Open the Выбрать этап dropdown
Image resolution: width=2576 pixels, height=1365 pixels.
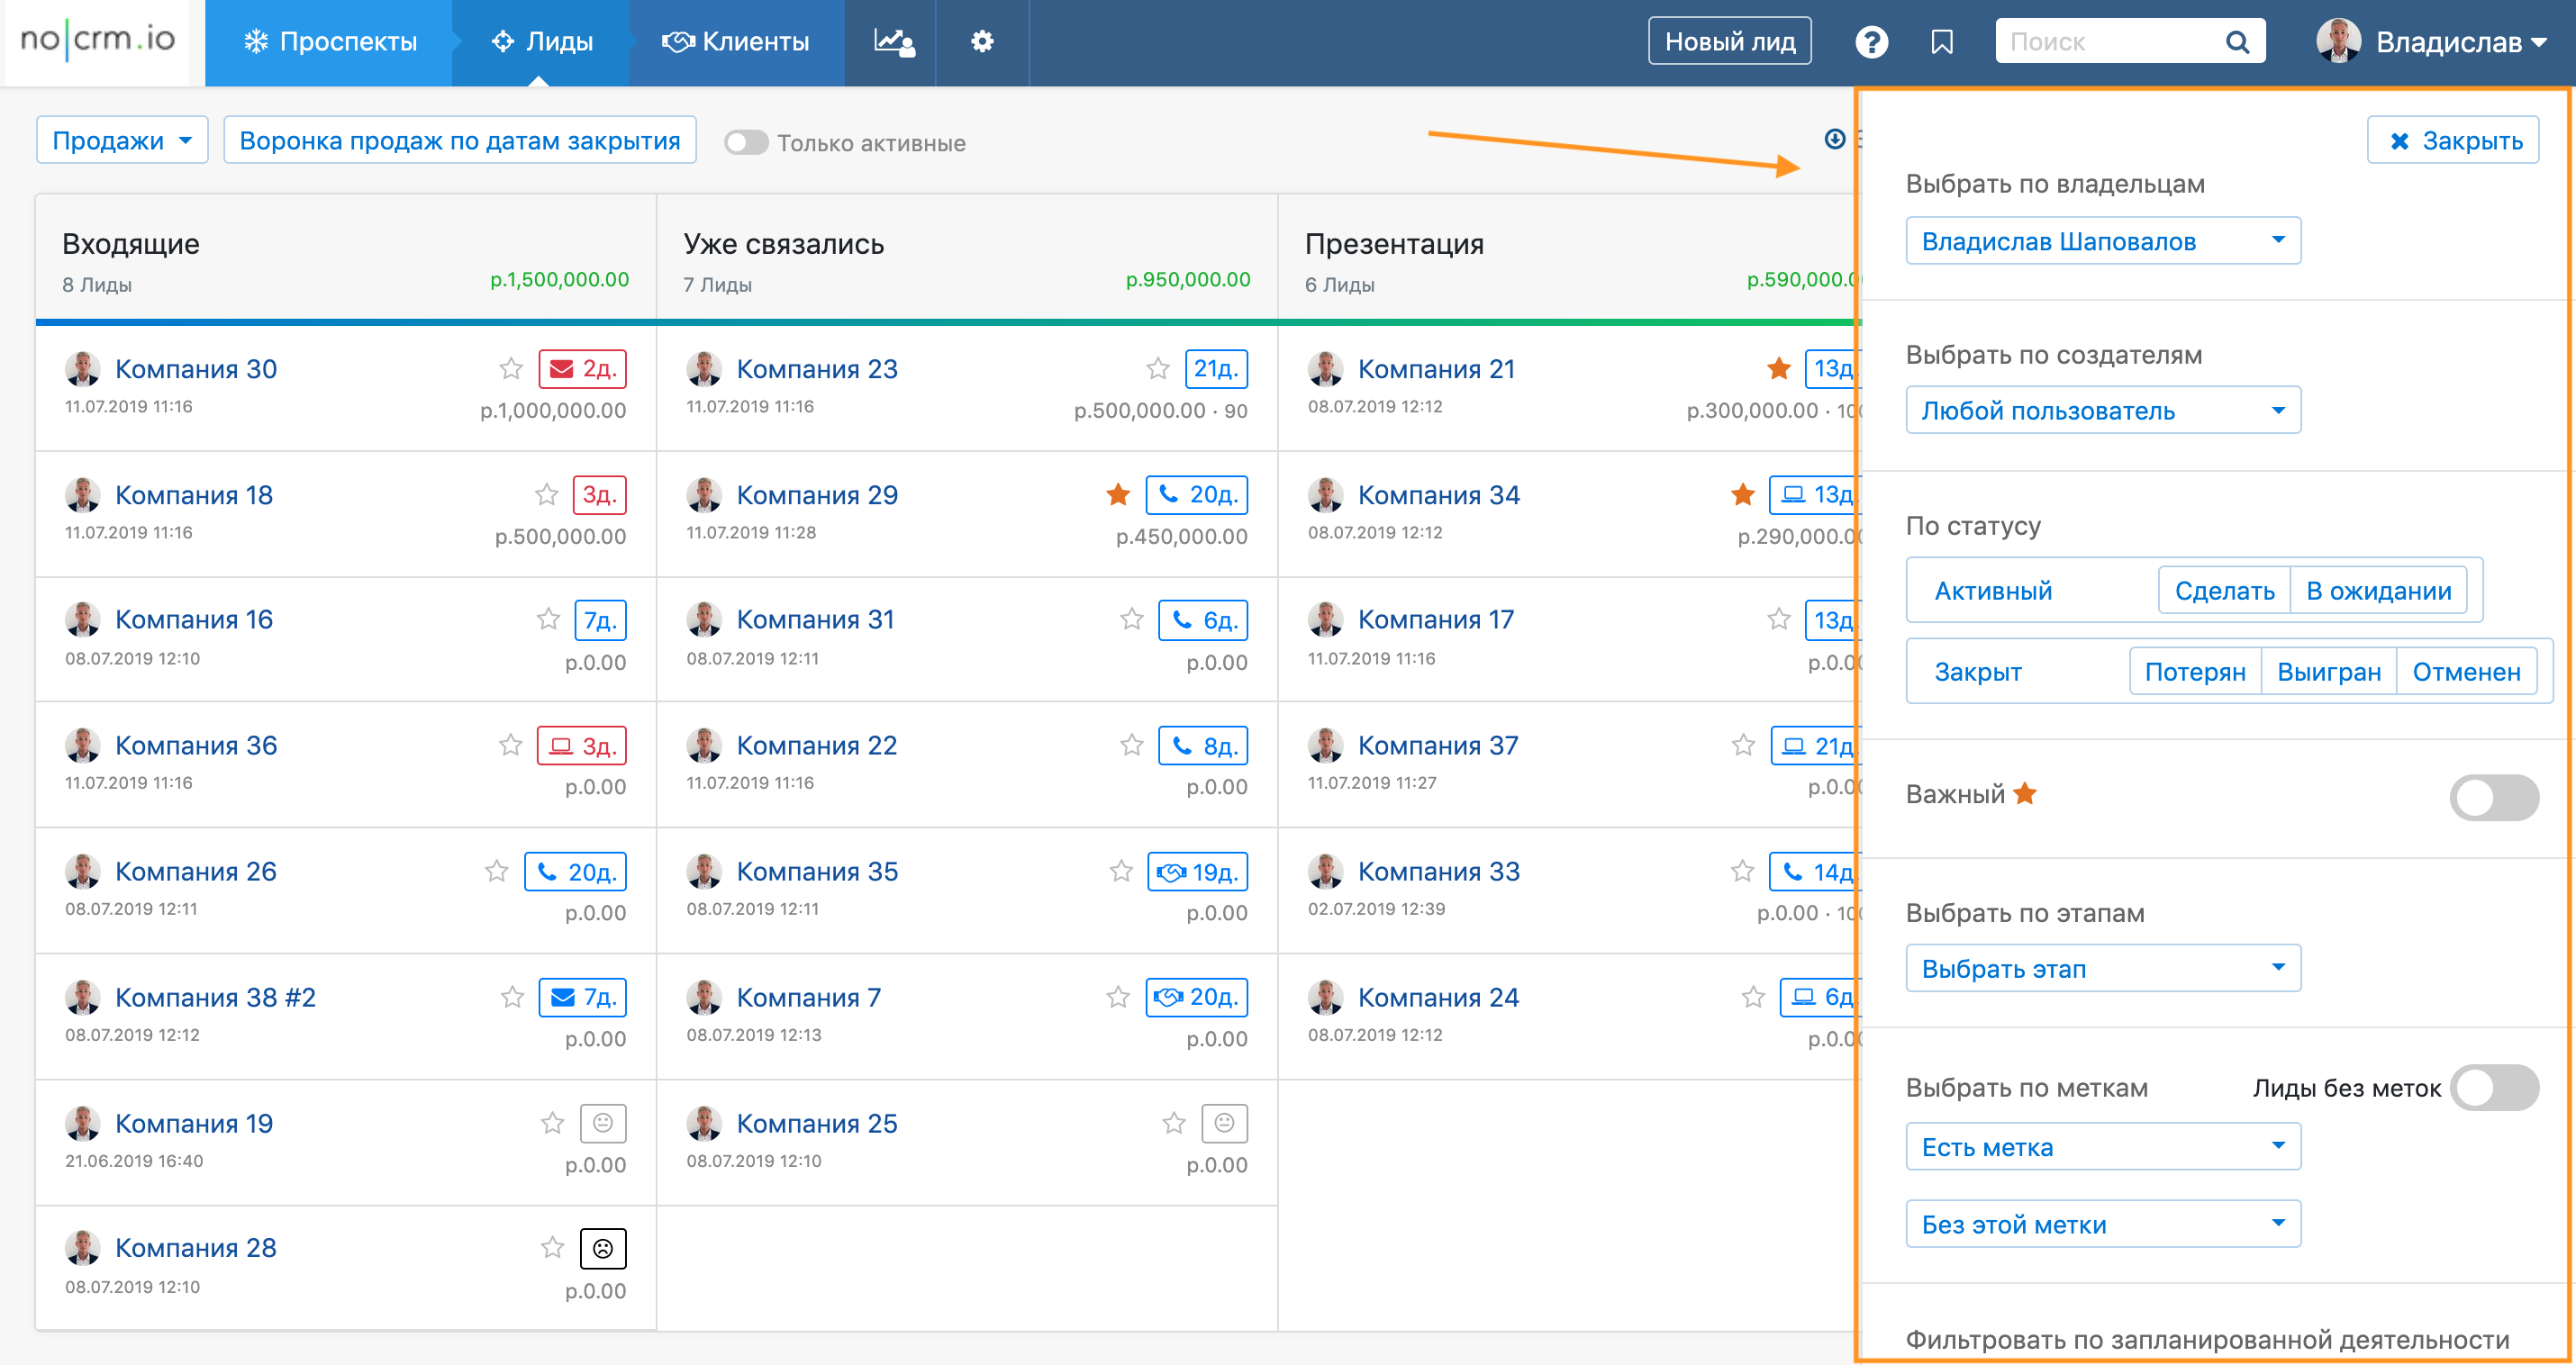[2102, 968]
